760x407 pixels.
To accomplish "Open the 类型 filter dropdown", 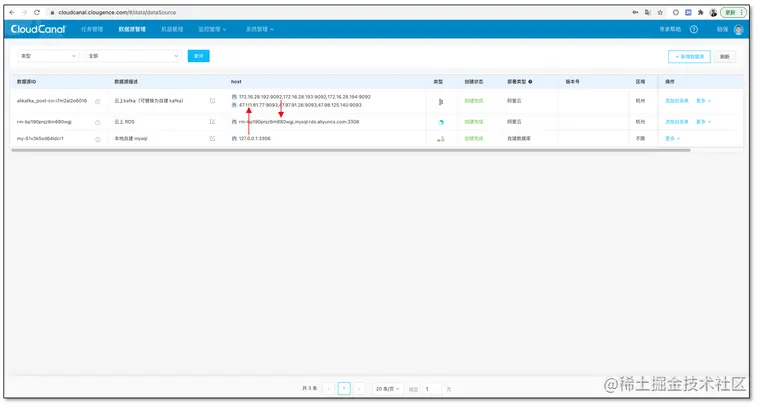I will 48,56.
